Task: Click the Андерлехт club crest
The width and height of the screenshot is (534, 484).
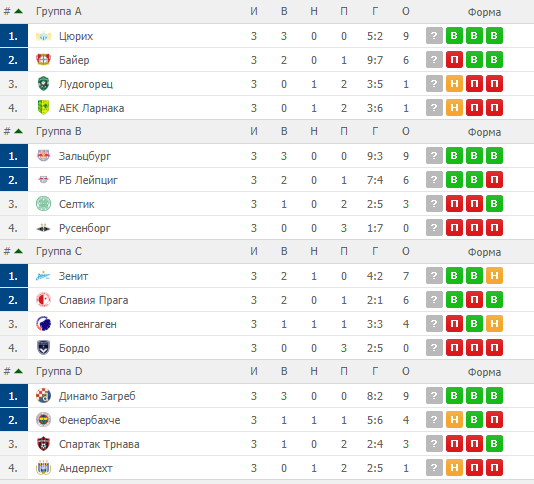Action: coord(43,468)
